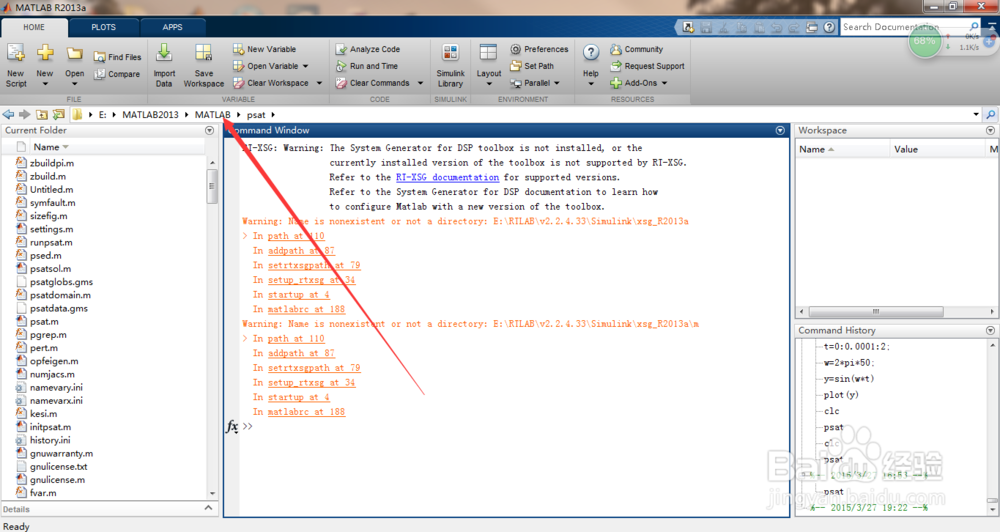Click the quick access help icon
This screenshot has width=1000, height=532.
tap(828, 27)
